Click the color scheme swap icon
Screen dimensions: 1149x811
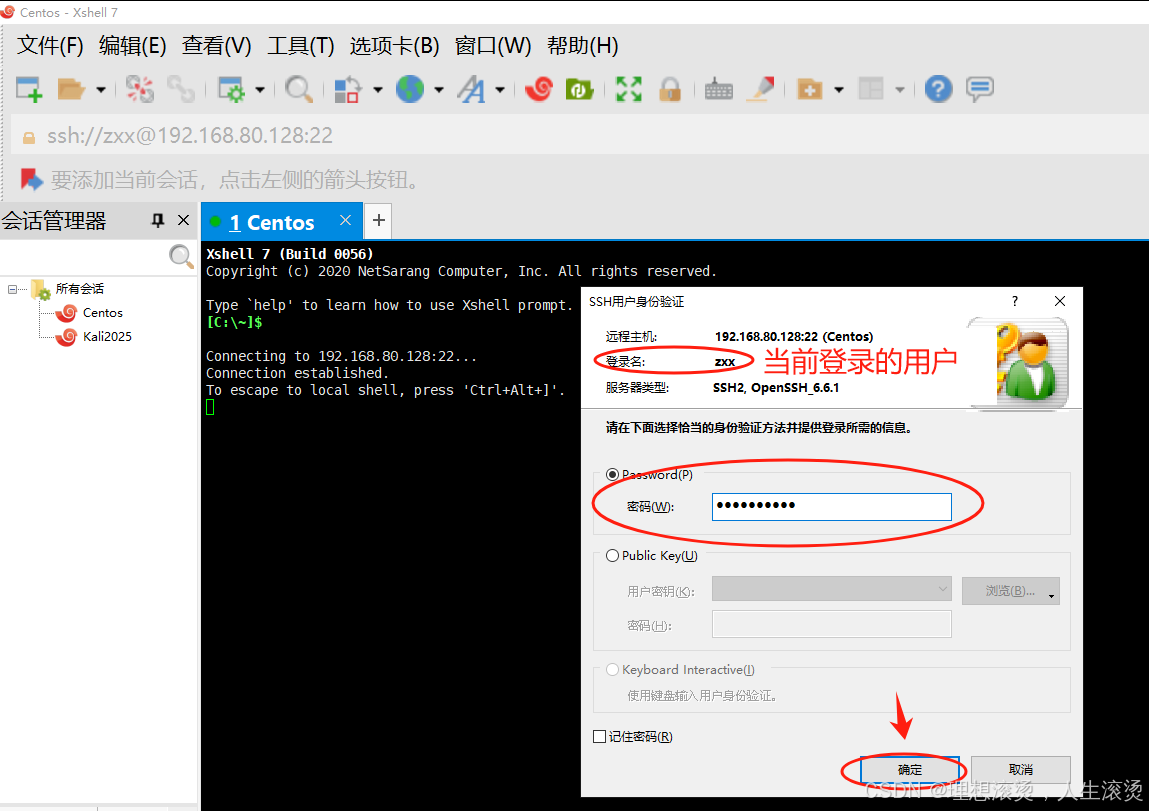[x=347, y=89]
